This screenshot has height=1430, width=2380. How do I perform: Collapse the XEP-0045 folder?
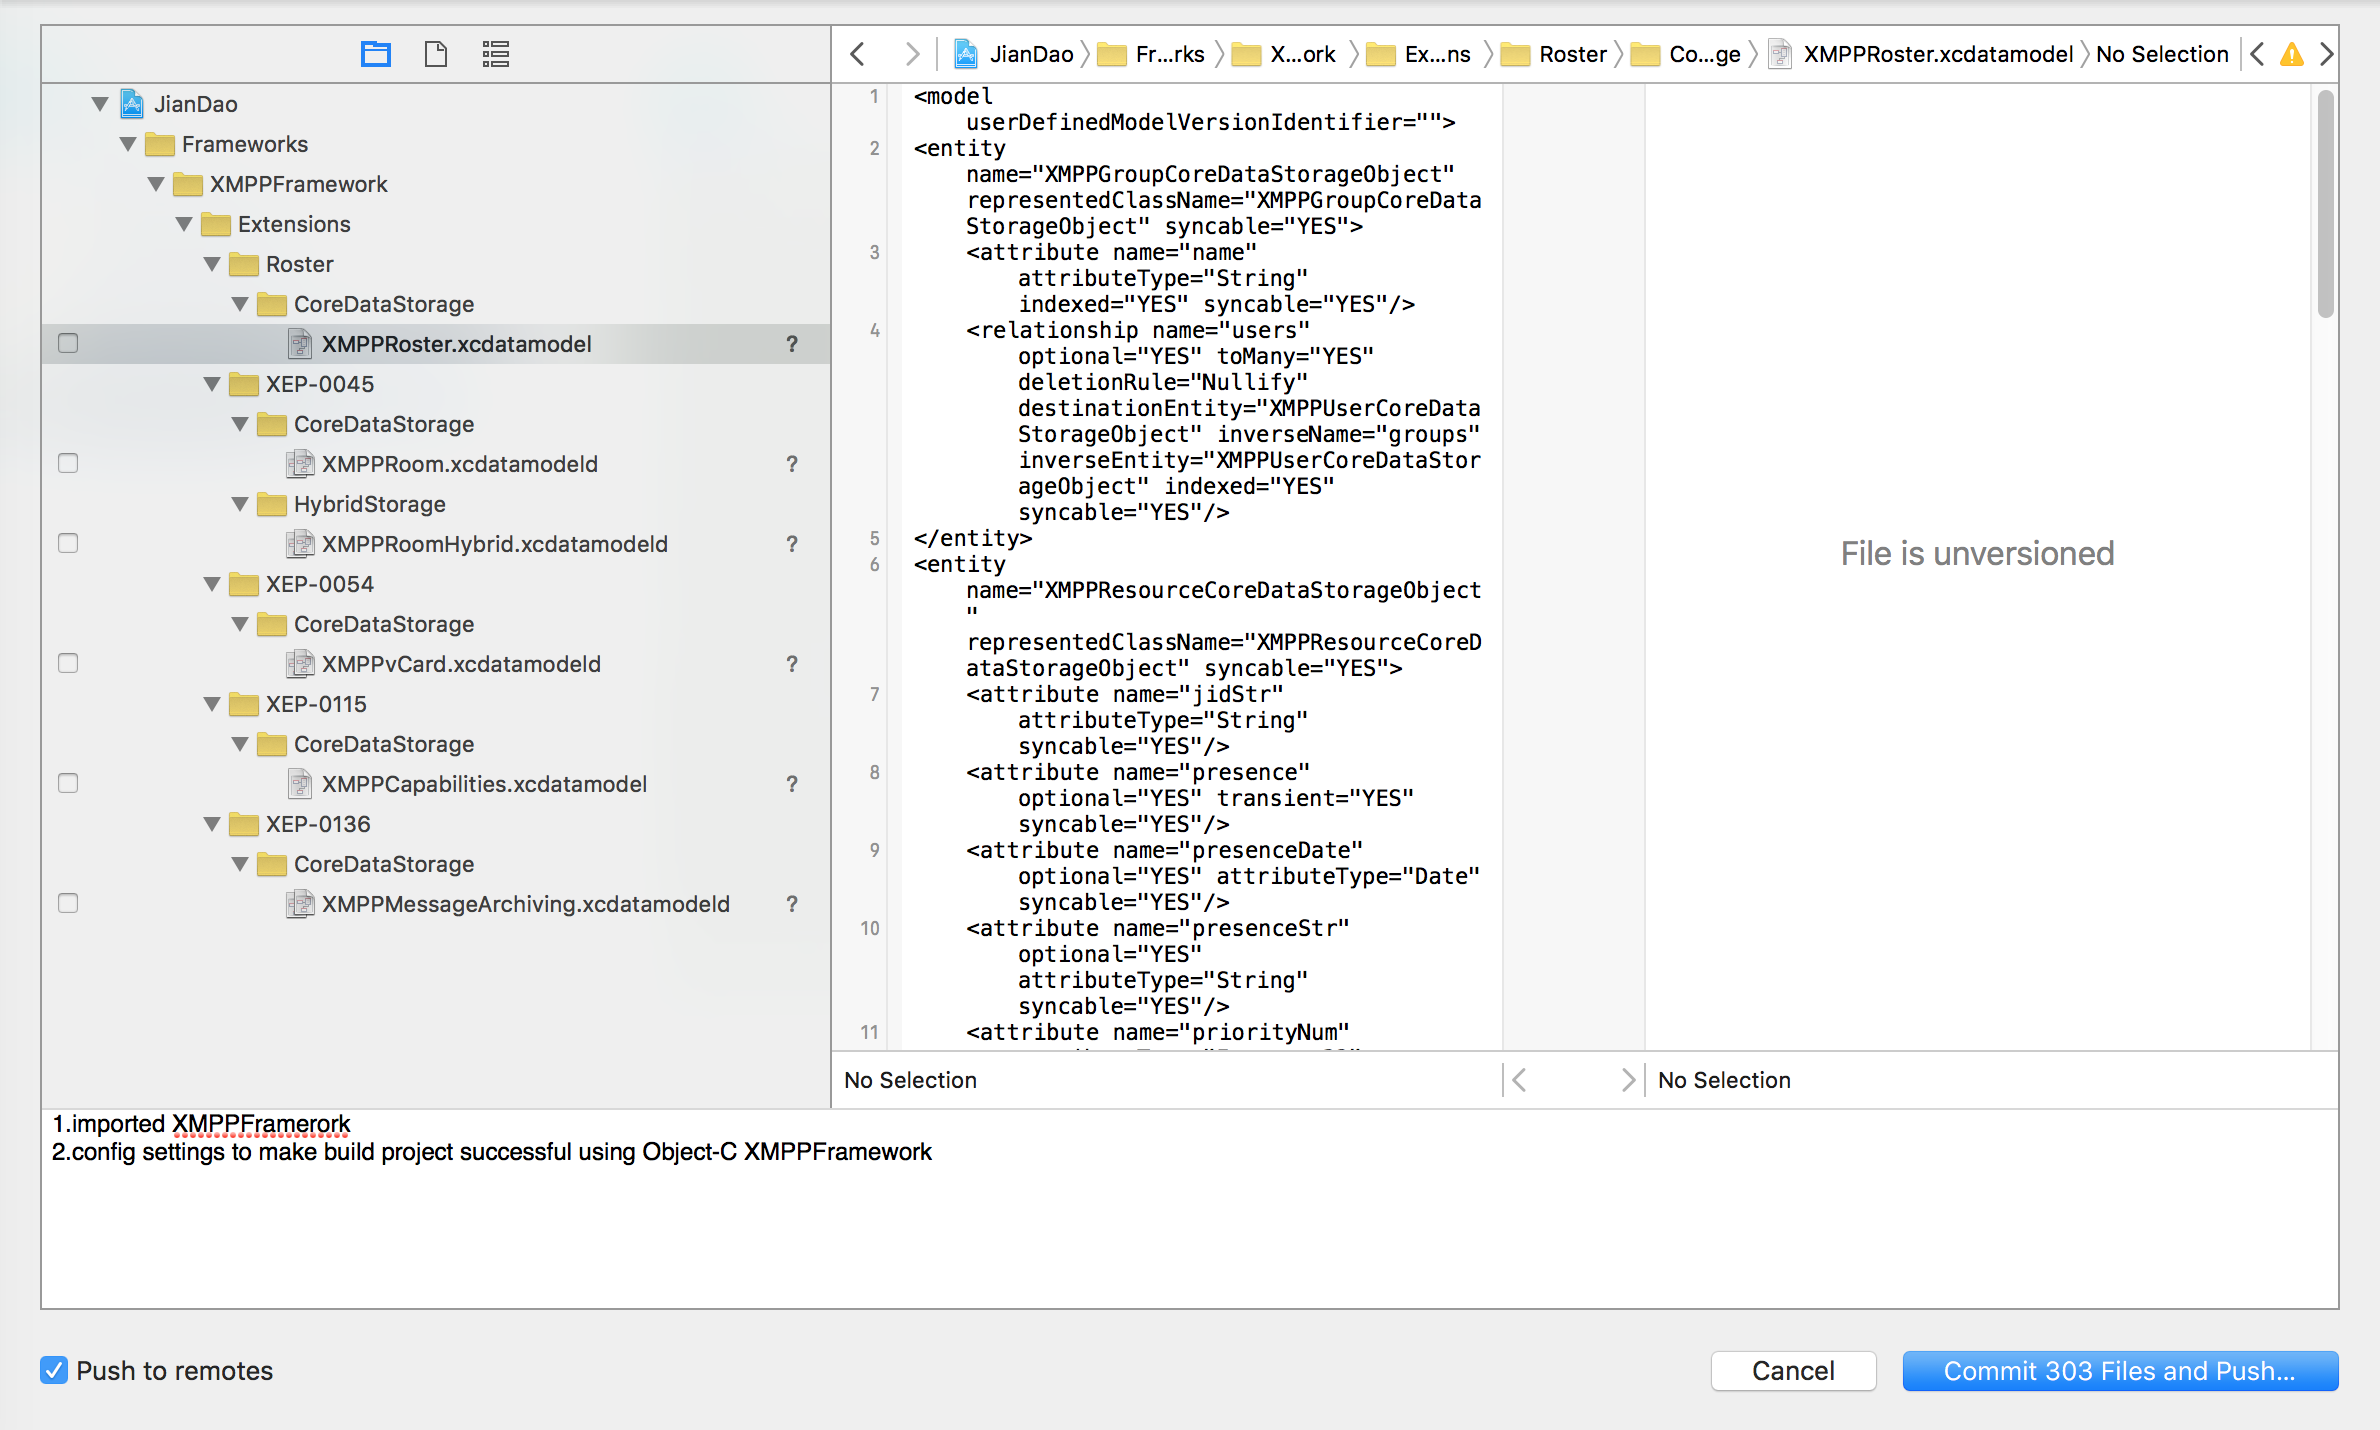[212, 384]
